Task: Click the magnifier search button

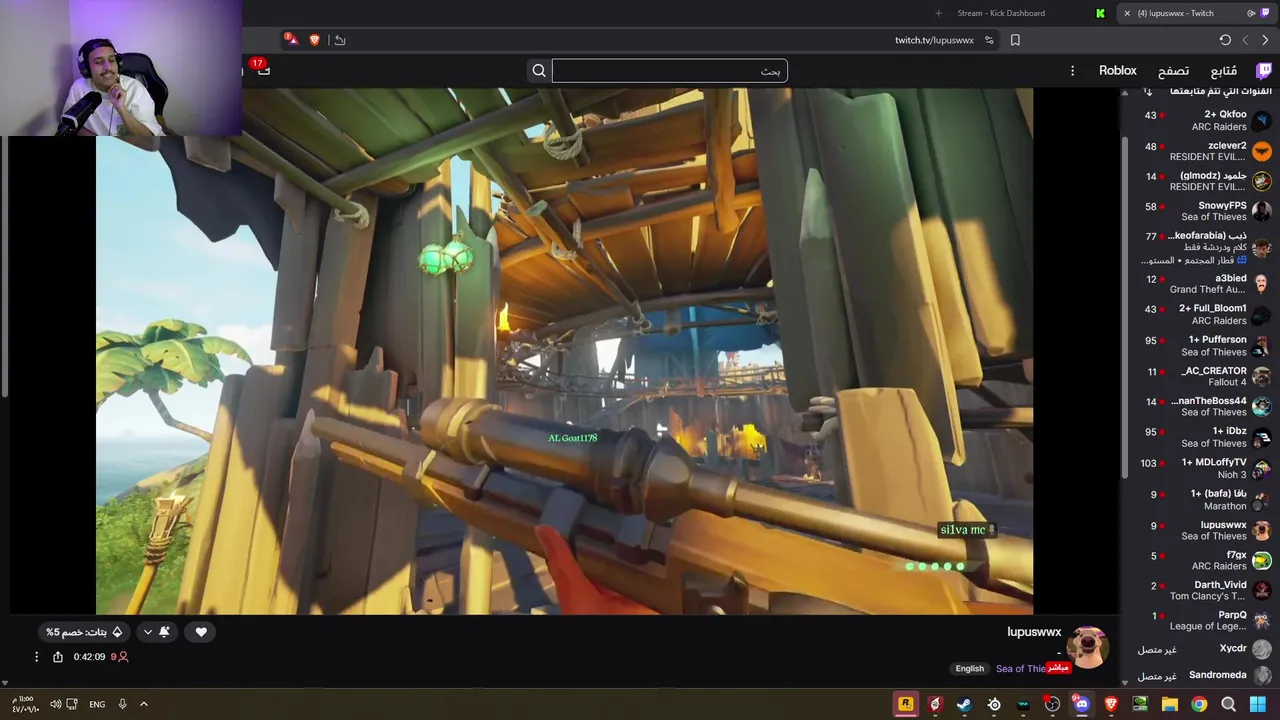Action: tap(539, 71)
